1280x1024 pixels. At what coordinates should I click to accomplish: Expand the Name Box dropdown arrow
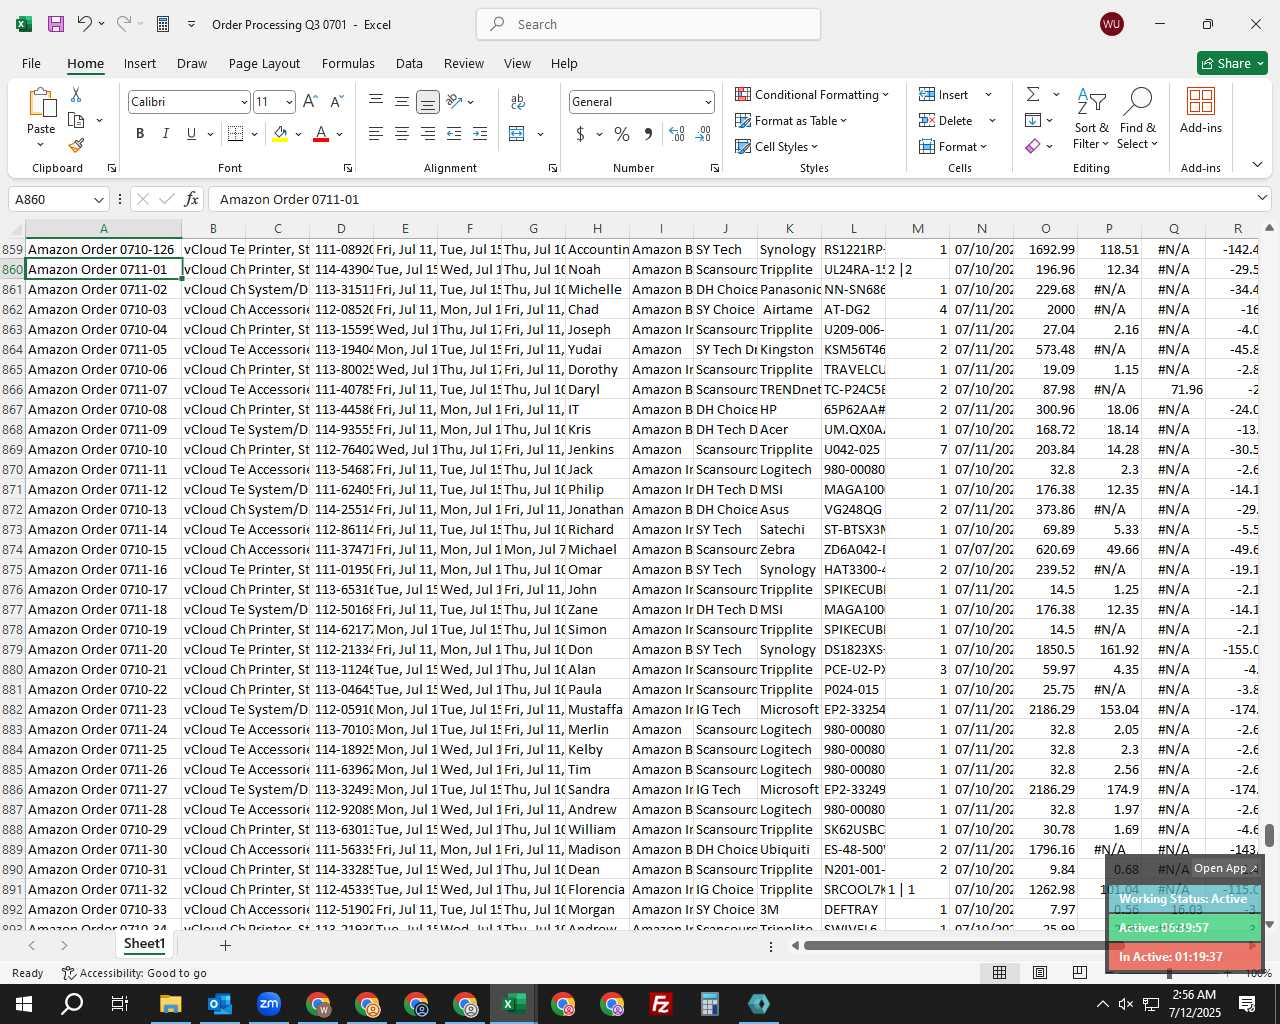[x=98, y=199]
